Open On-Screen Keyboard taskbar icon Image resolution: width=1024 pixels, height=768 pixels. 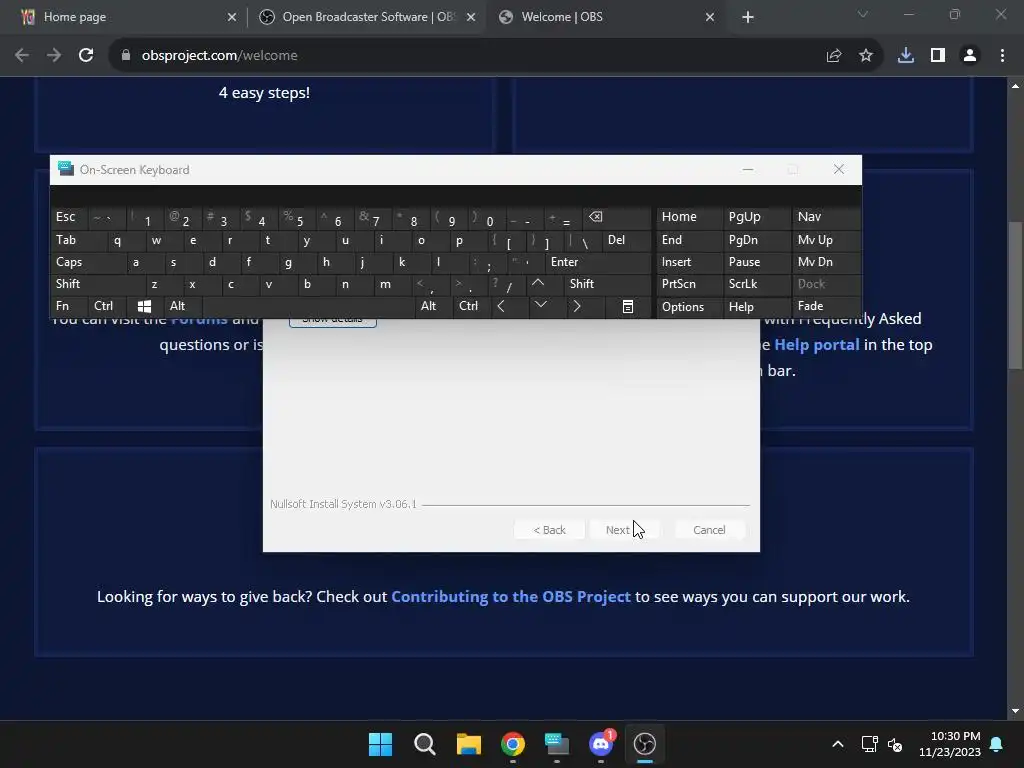click(x=557, y=744)
